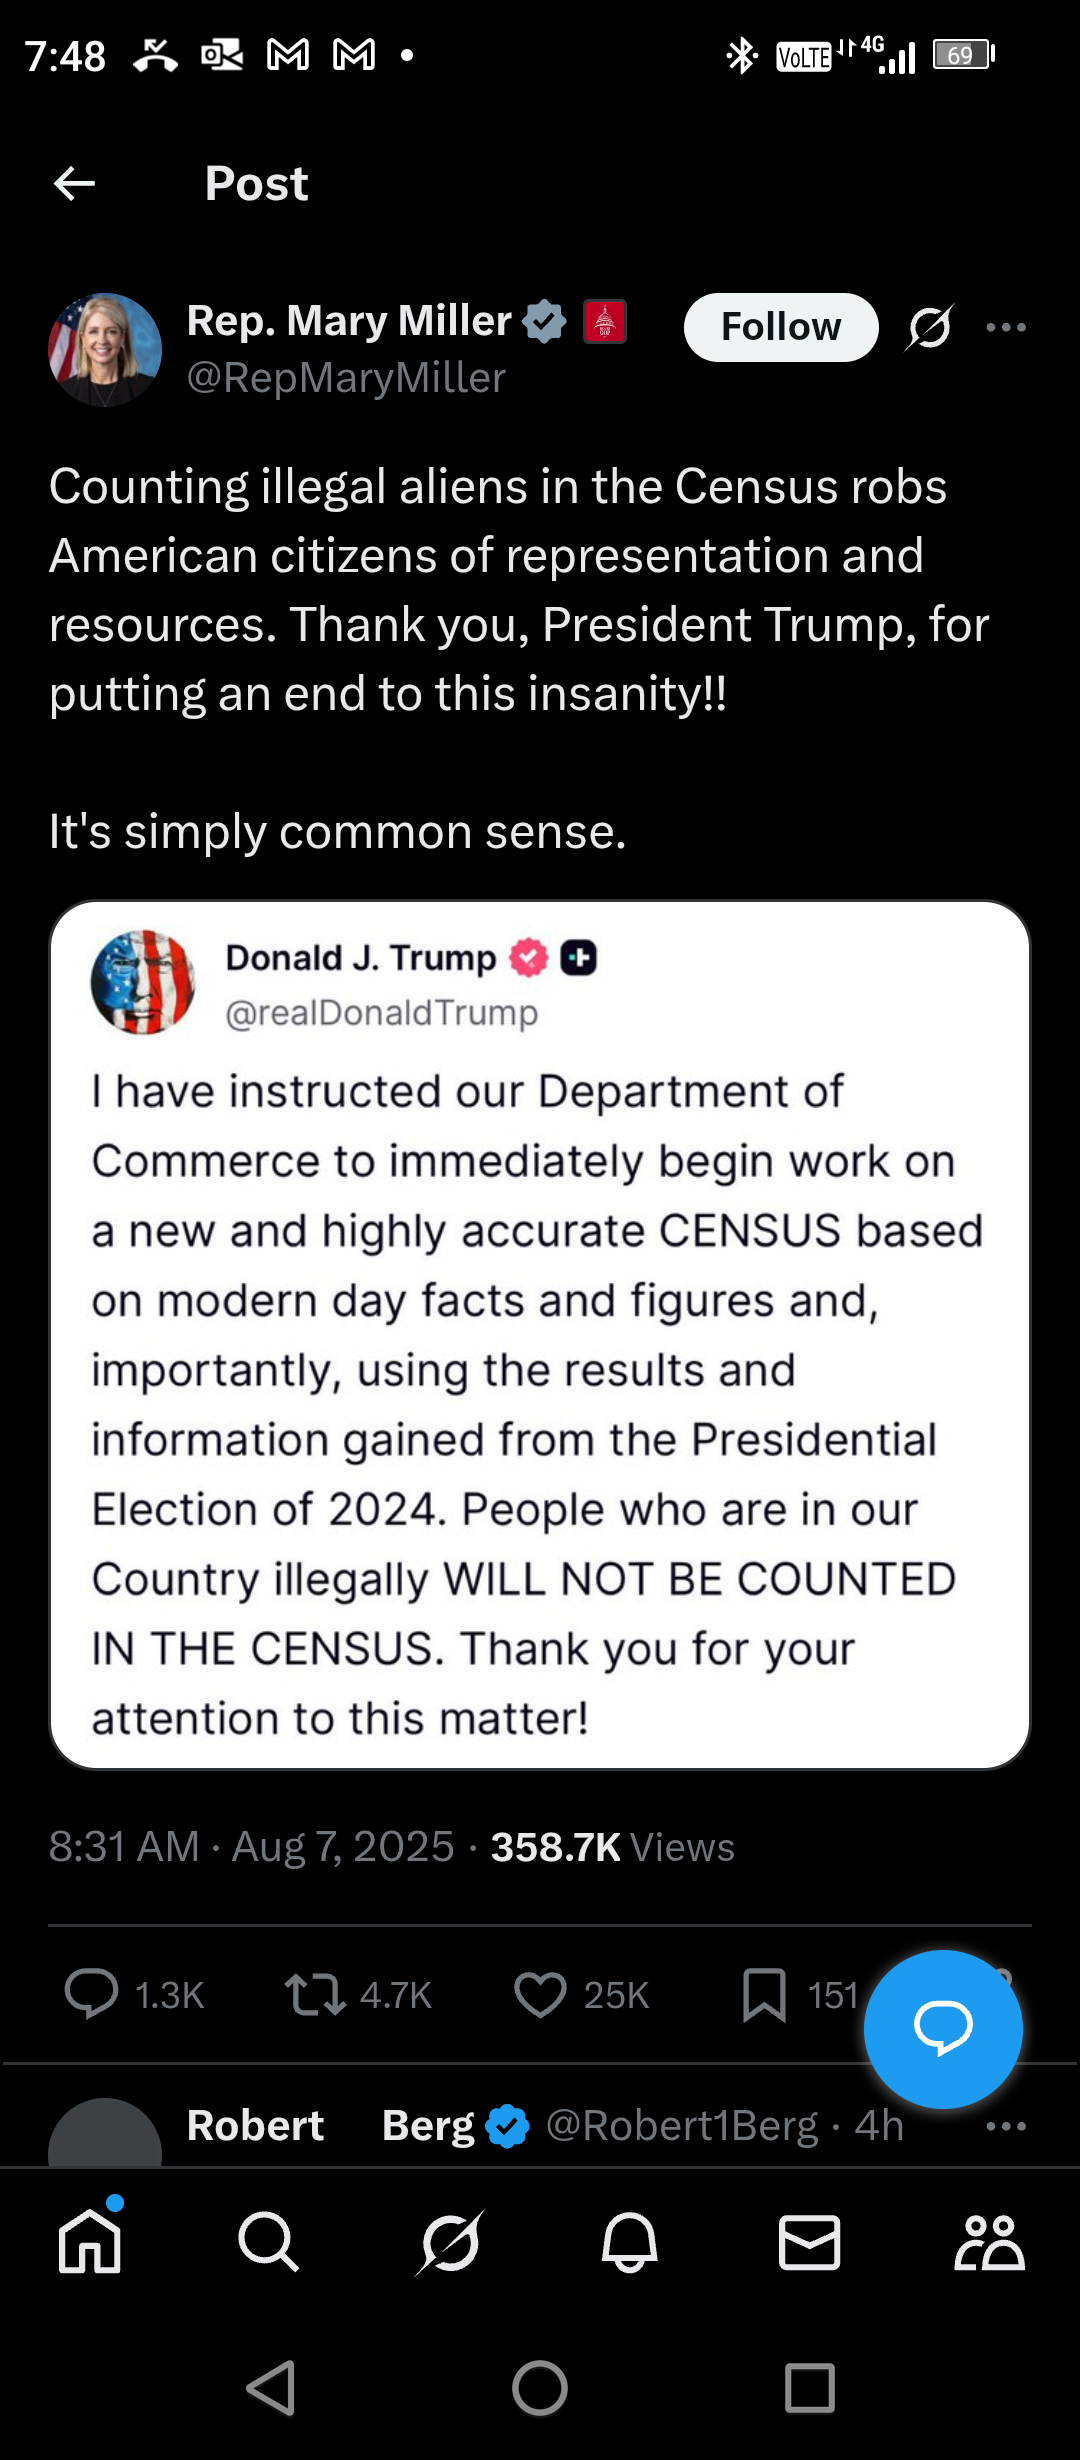Follow Rep. Mary Miller
The image size is (1080, 2460).
point(781,327)
